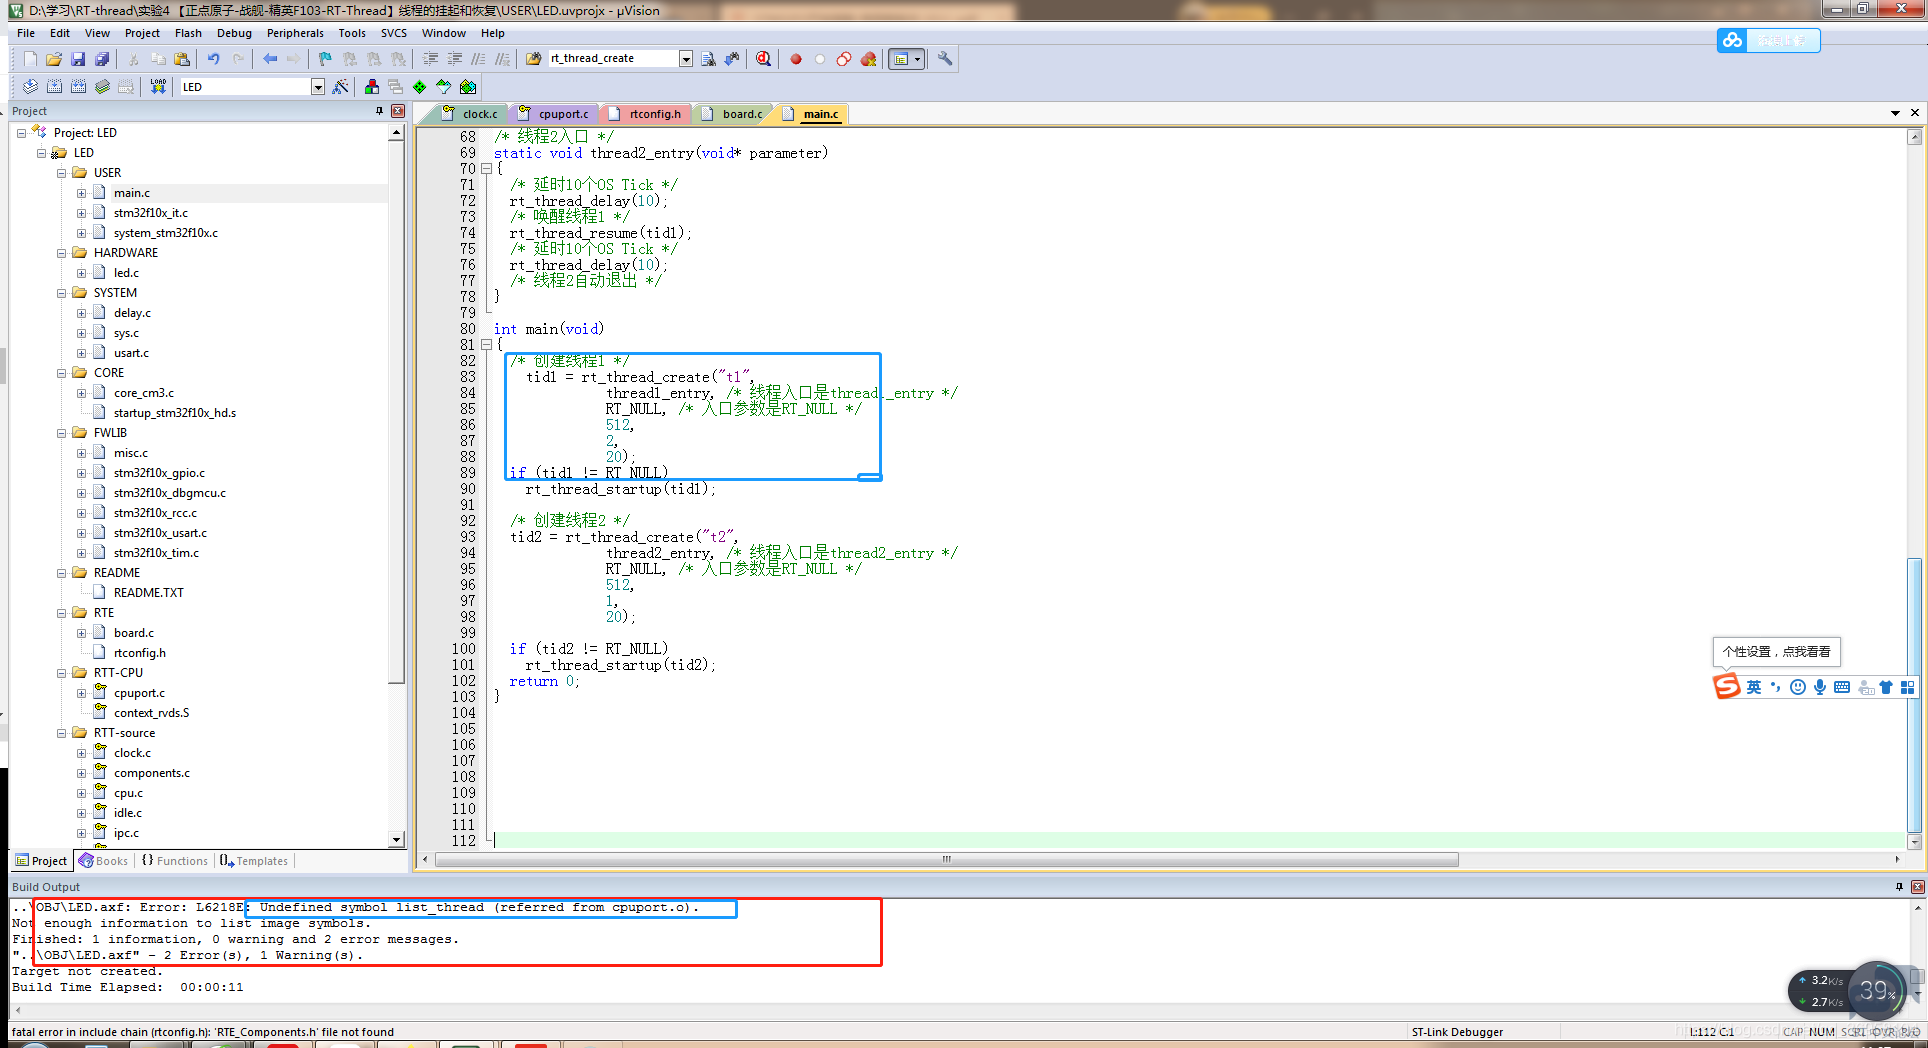Image resolution: width=1928 pixels, height=1048 pixels.
Task: Fold the main function at line 81
Action: tap(486, 345)
